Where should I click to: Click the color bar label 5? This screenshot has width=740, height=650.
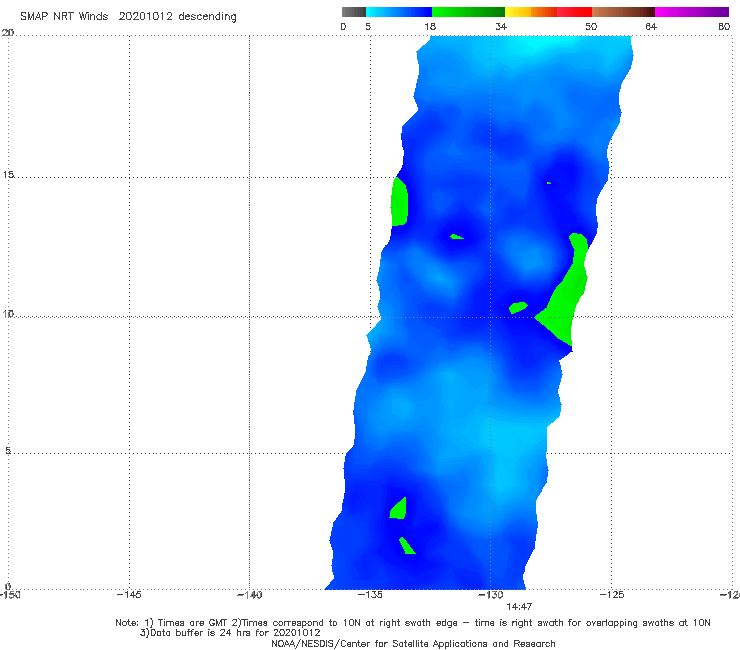tap(368, 27)
